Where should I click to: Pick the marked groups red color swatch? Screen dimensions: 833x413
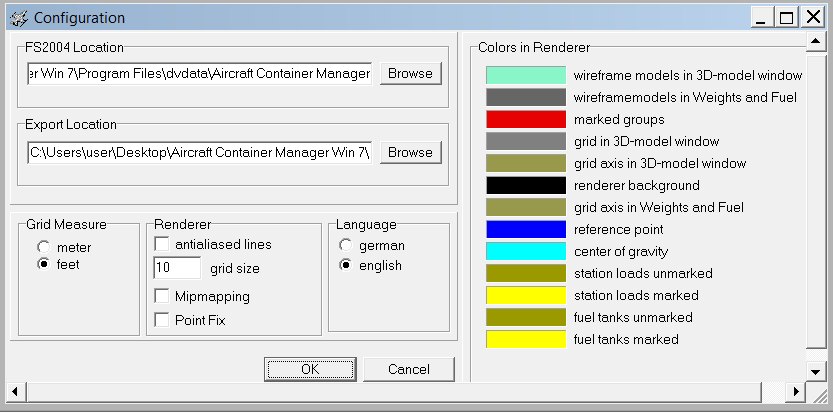coord(526,120)
